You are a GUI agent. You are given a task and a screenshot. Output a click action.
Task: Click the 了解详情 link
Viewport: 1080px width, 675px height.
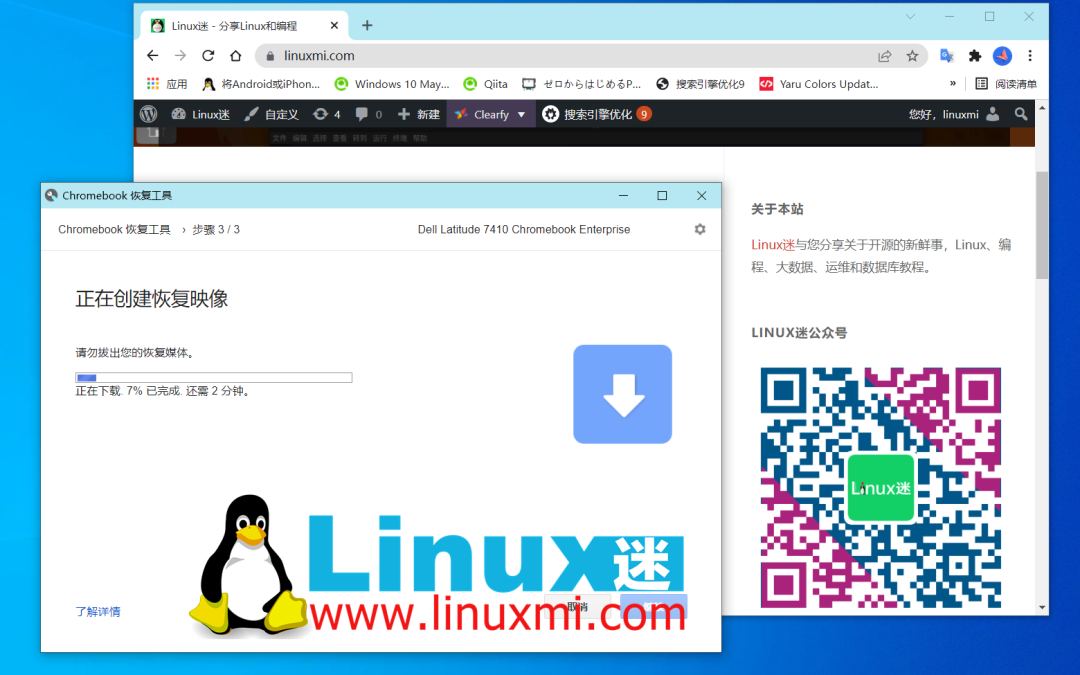pos(98,611)
